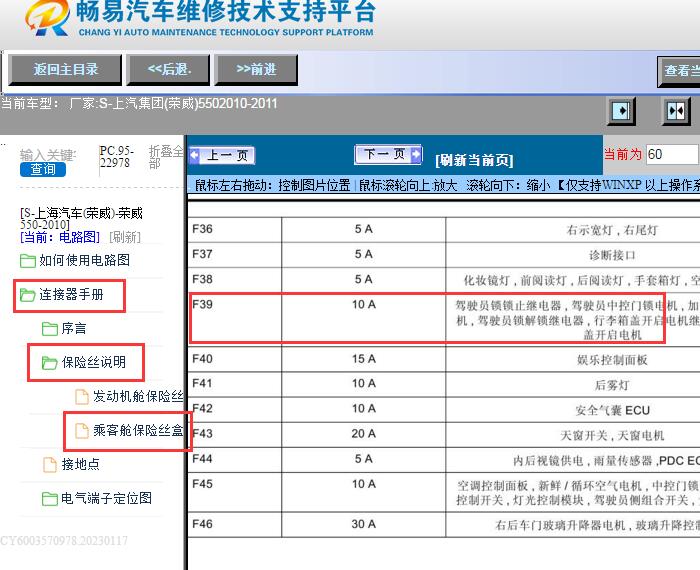Click 天窗开关，天窗电机 description

[612, 435]
